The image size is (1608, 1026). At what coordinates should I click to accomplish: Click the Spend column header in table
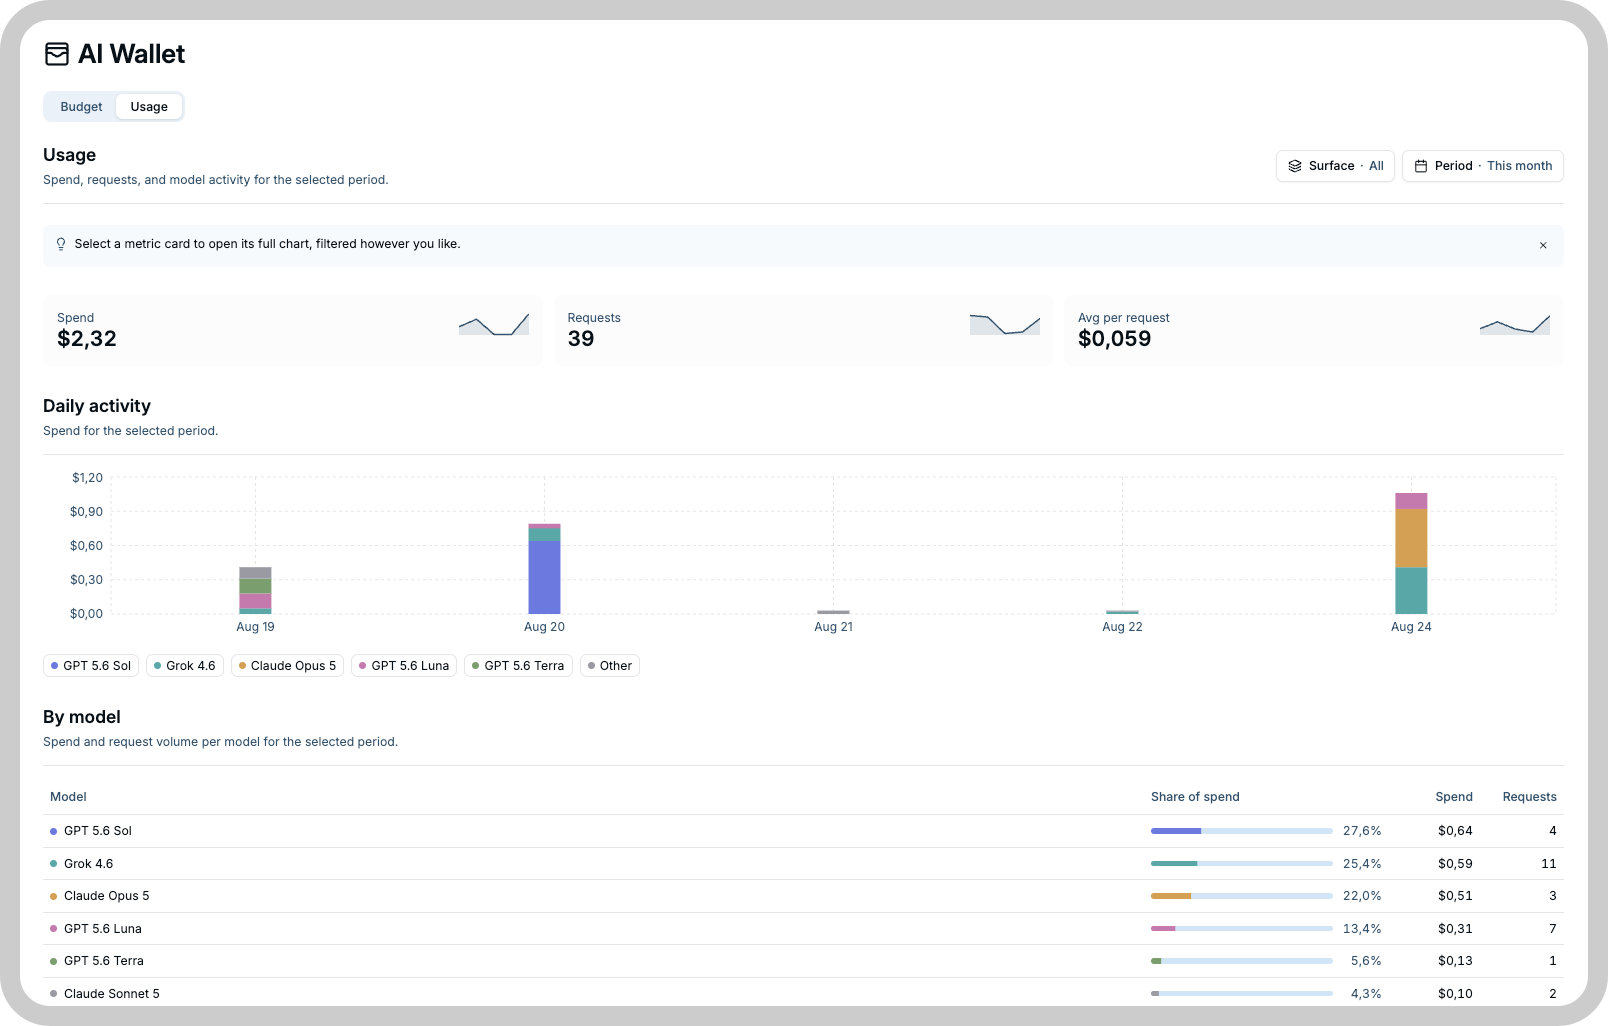point(1454,797)
